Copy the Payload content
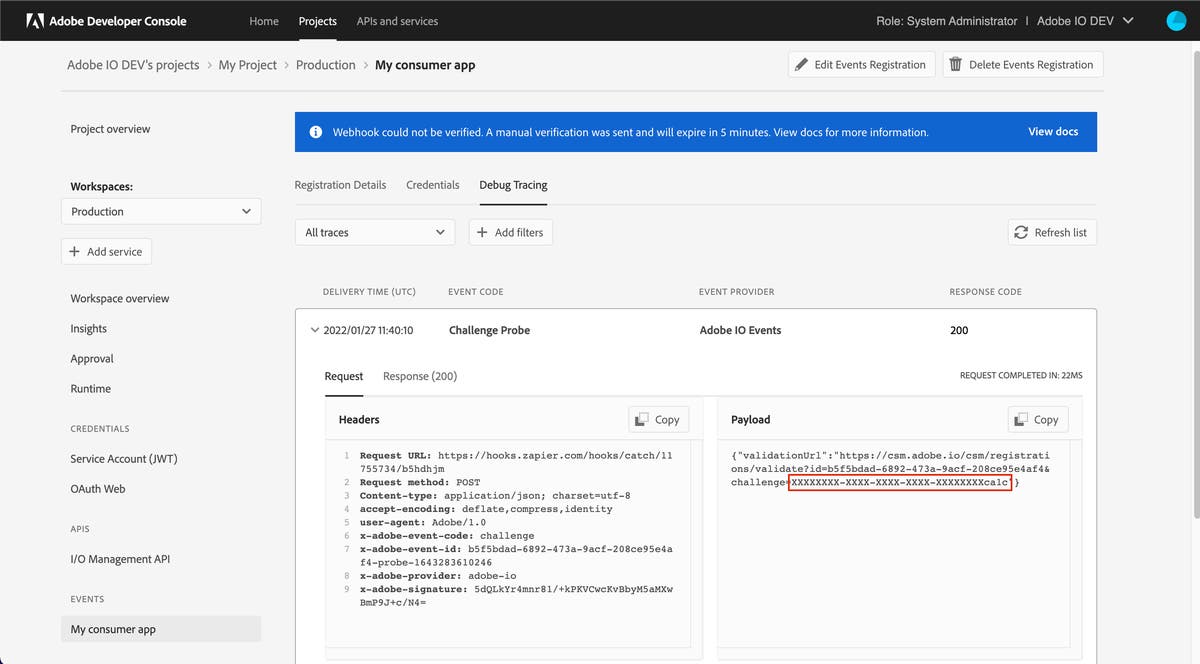The image size is (1200, 664). [x=1037, y=420]
